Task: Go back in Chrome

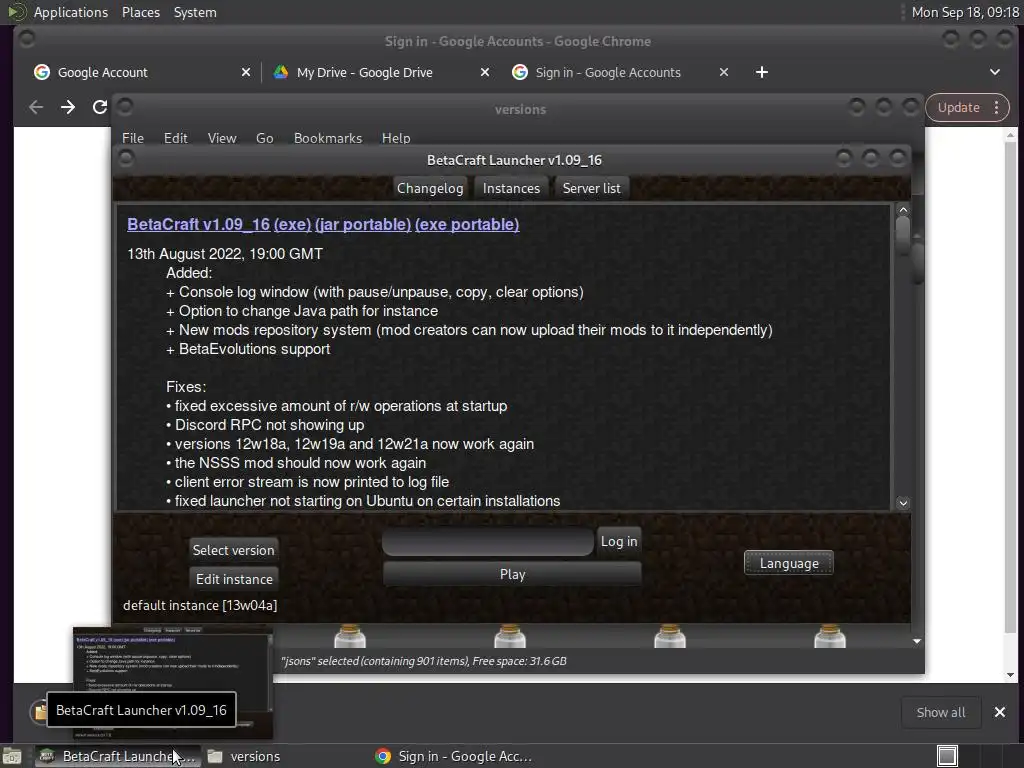Action: [36, 107]
